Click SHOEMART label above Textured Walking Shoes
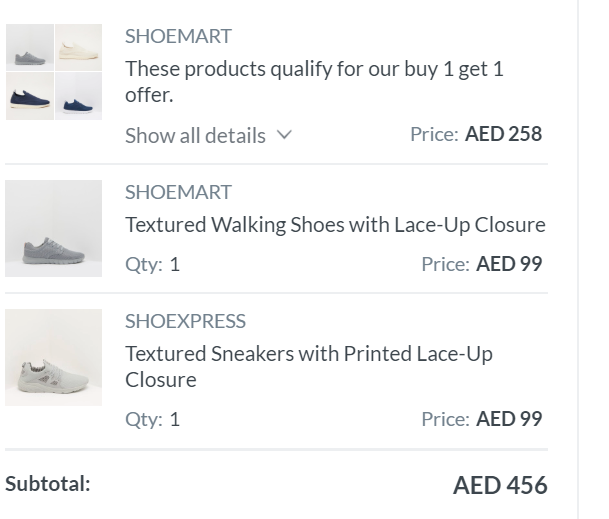 [x=178, y=192]
